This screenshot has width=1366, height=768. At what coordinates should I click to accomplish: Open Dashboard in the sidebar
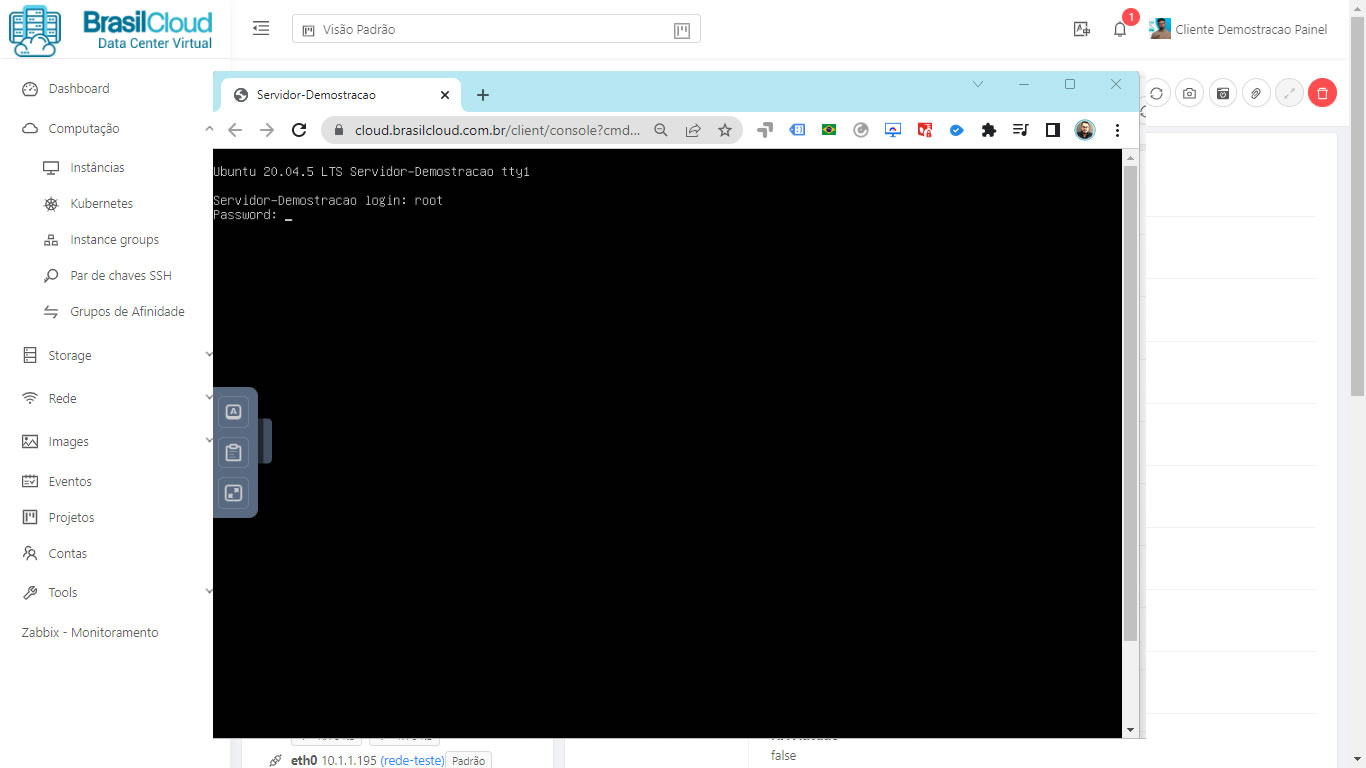click(x=79, y=88)
